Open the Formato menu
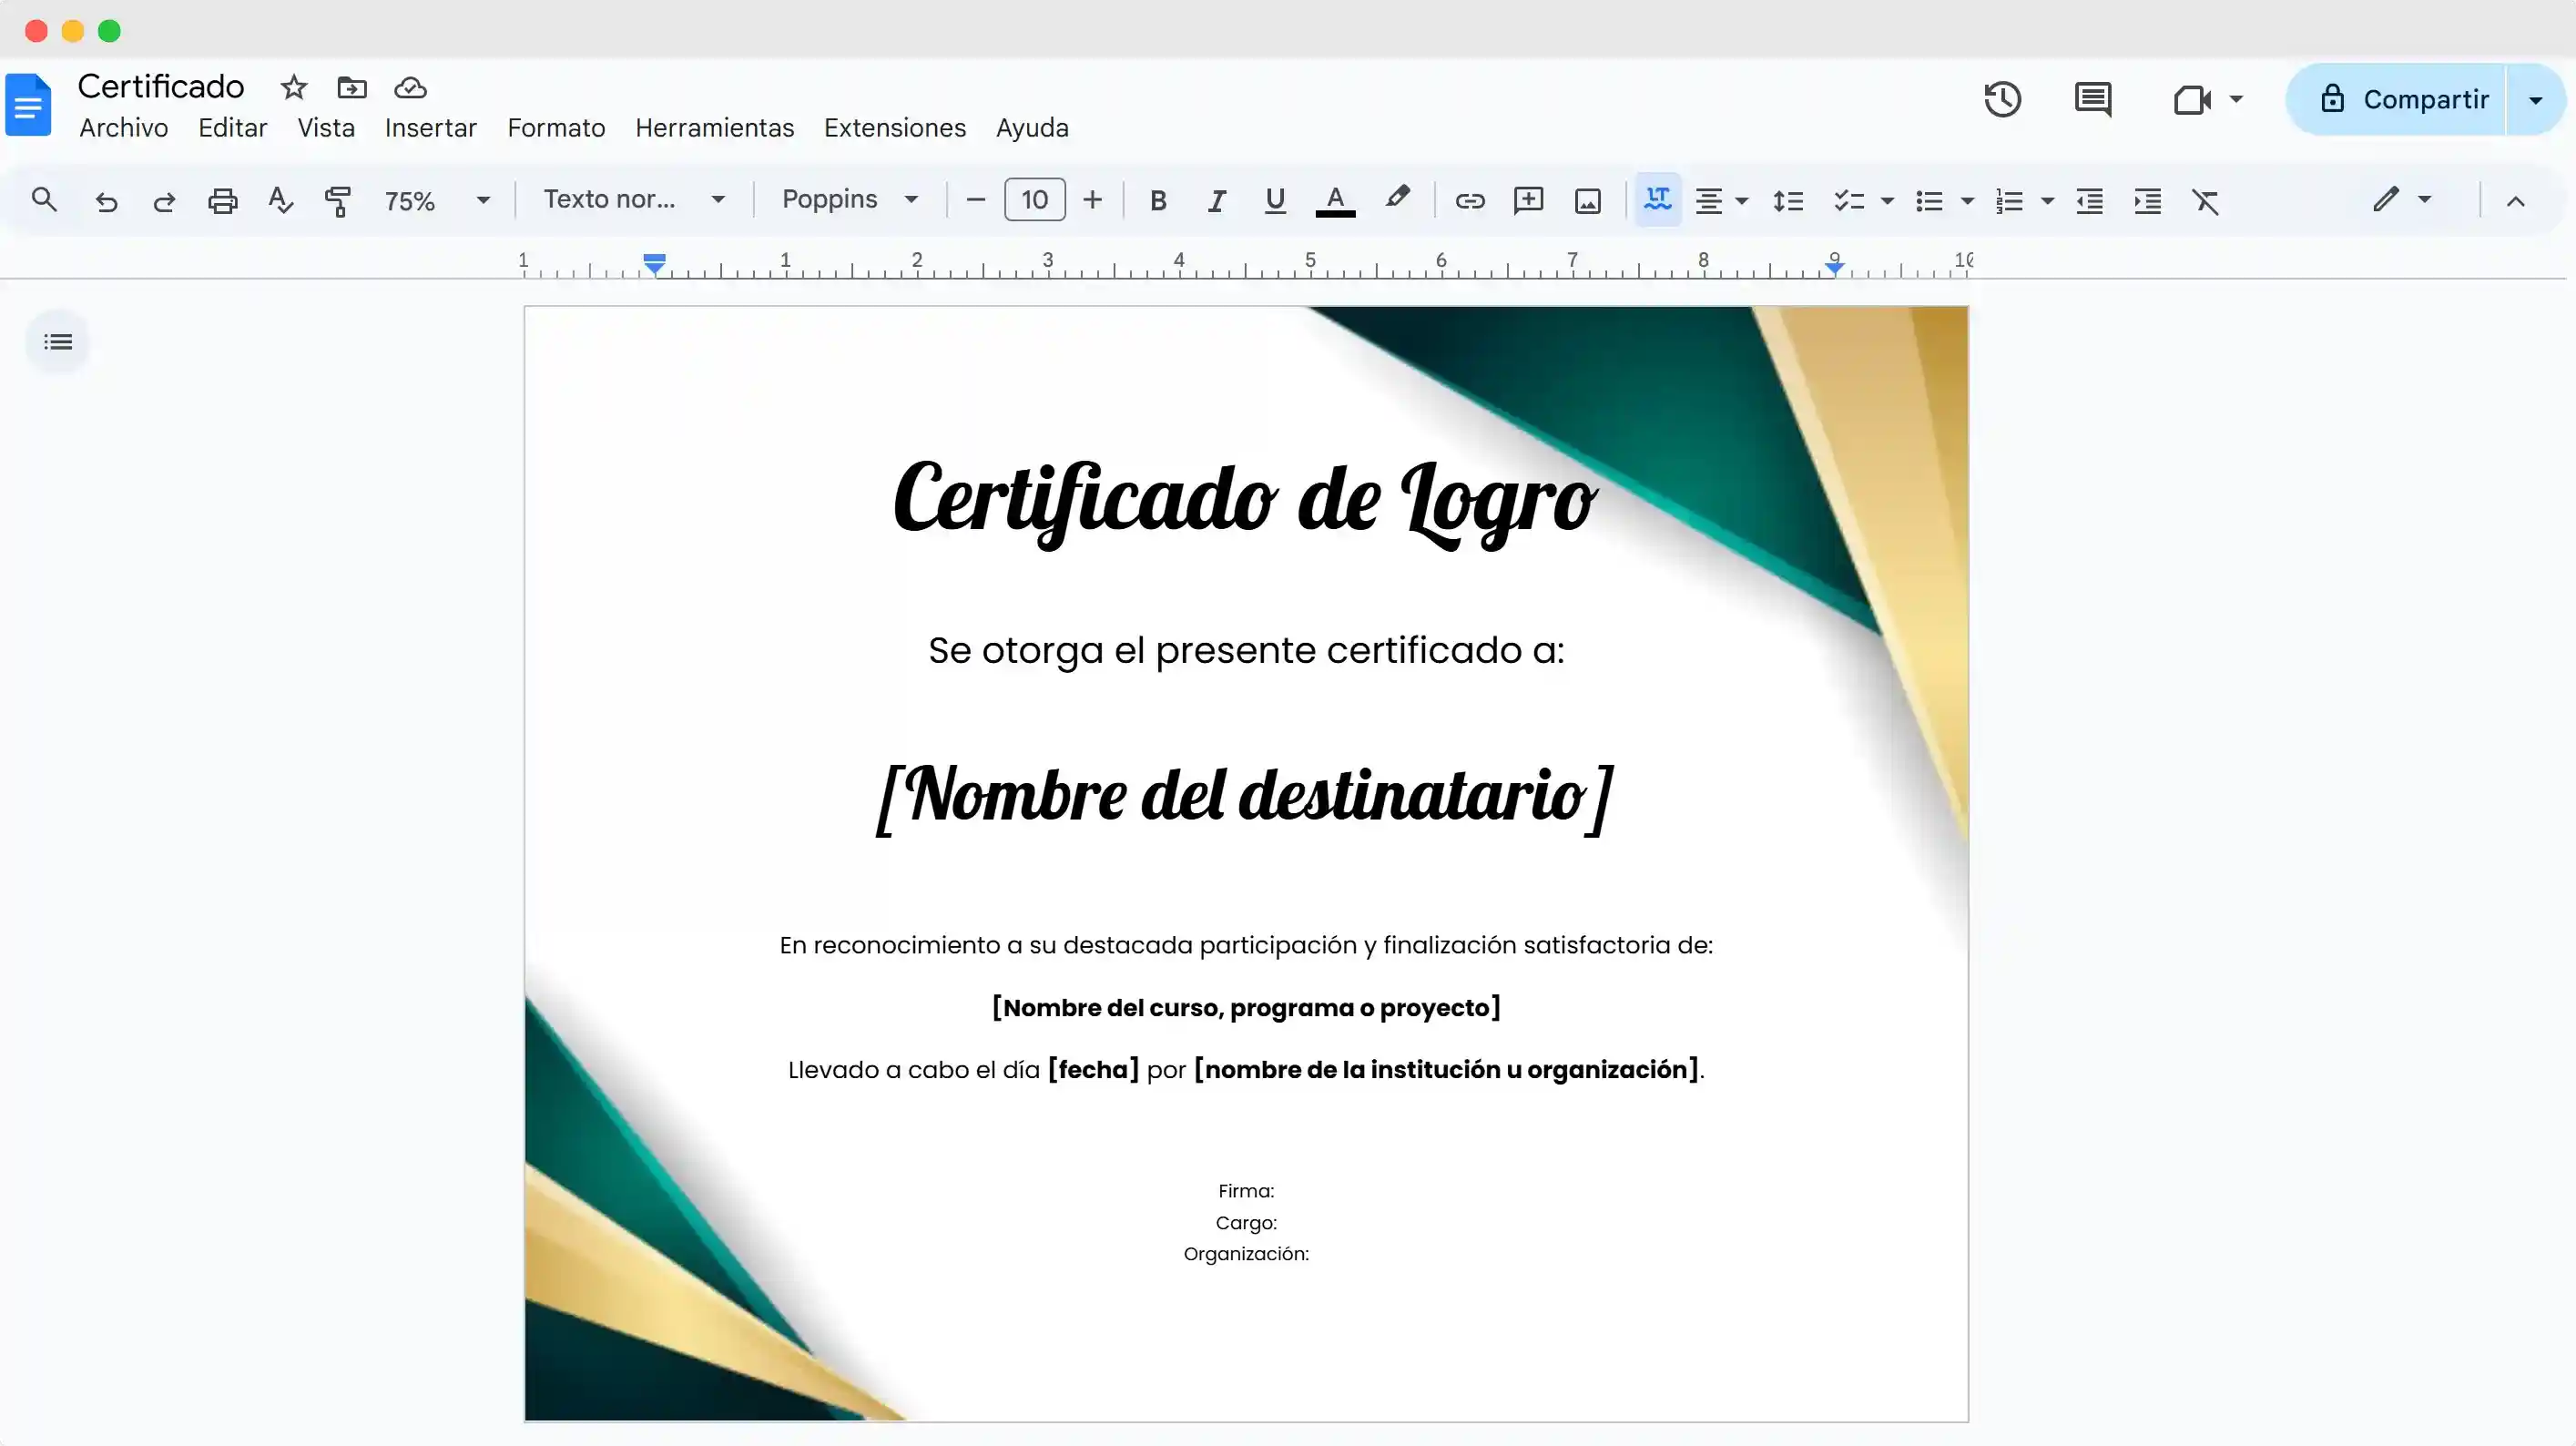Viewport: 2576px width, 1446px height. (556, 128)
